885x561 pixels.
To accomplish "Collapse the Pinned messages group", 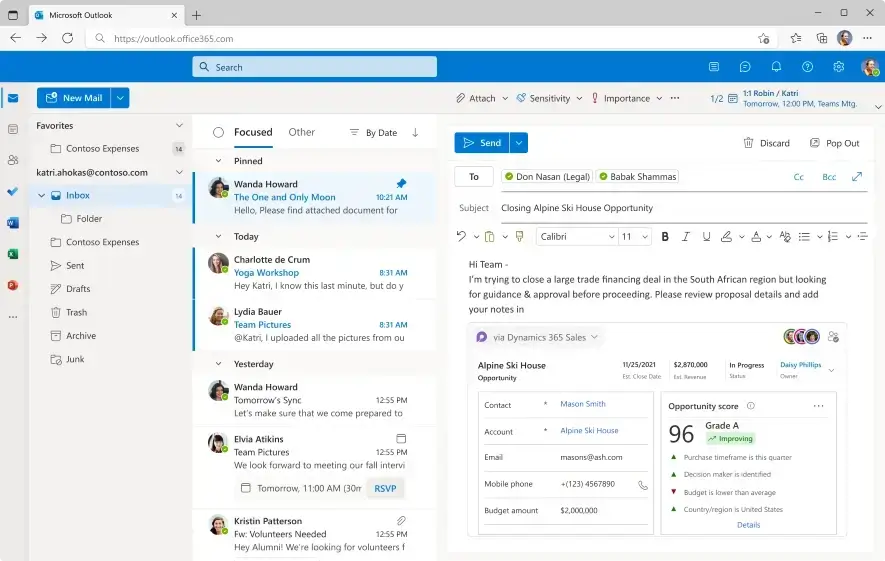I will click(219, 161).
